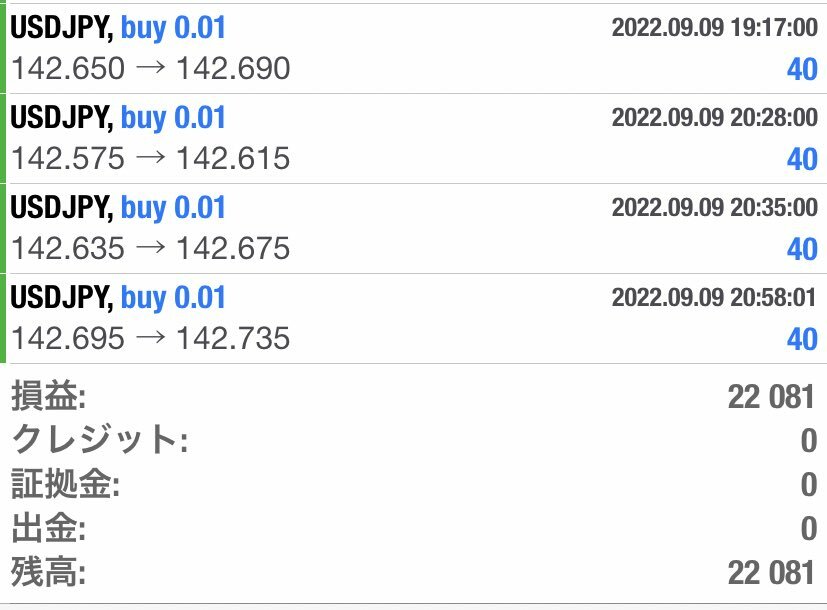This screenshot has width=827, height=610.
Task: Tap profit 40 on the 20:28:00 trade
Action: [x=802, y=159]
